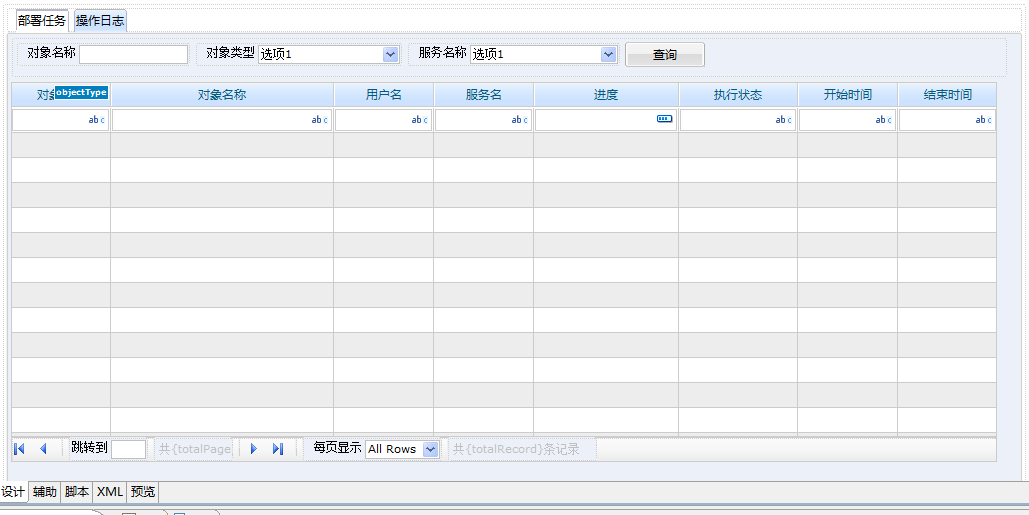
Task: Select the abc text icon under 对象名称 column
Action: pos(318,119)
